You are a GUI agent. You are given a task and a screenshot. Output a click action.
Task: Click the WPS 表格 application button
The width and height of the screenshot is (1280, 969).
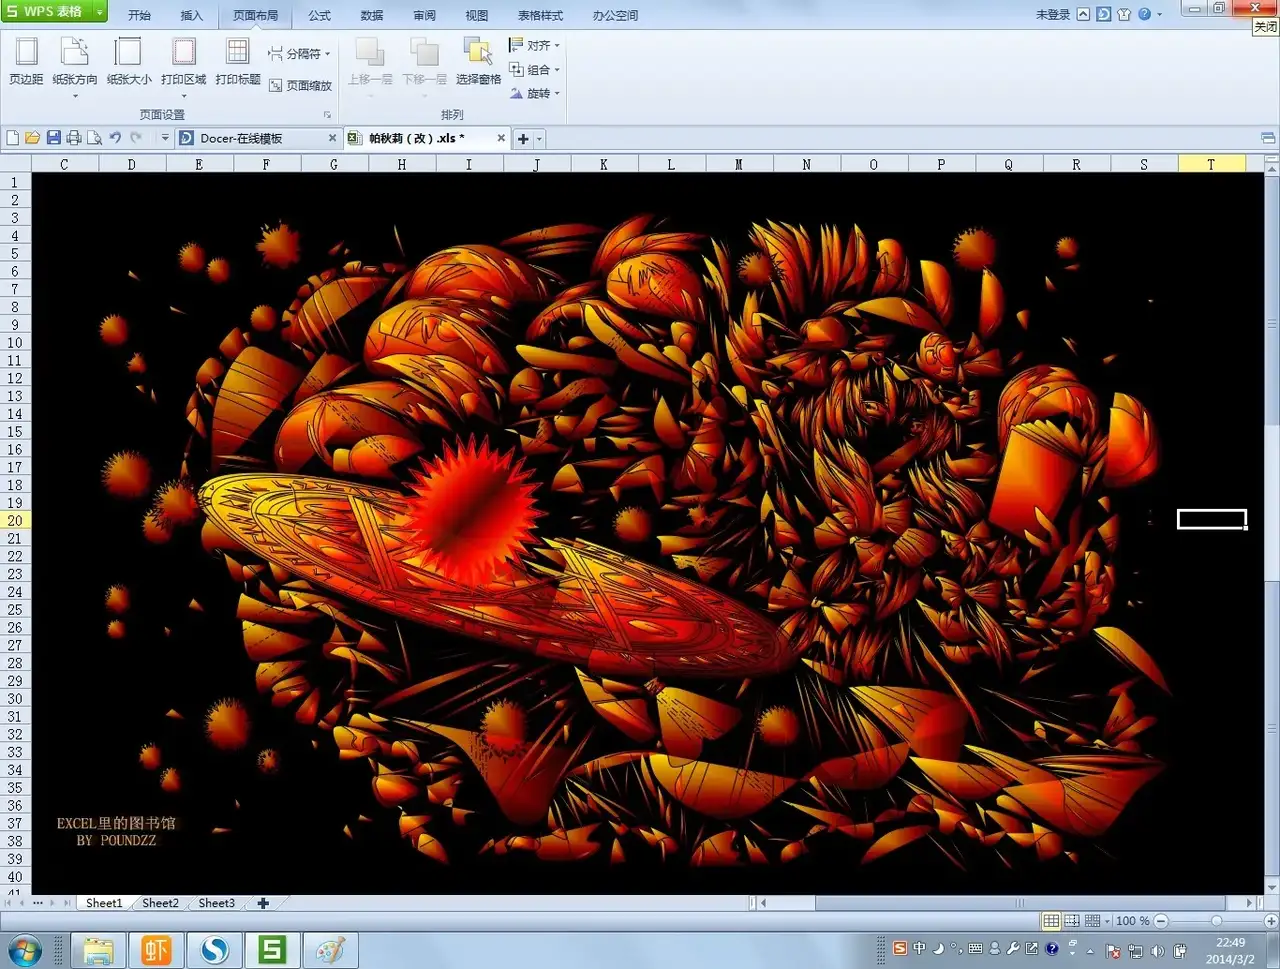point(53,12)
